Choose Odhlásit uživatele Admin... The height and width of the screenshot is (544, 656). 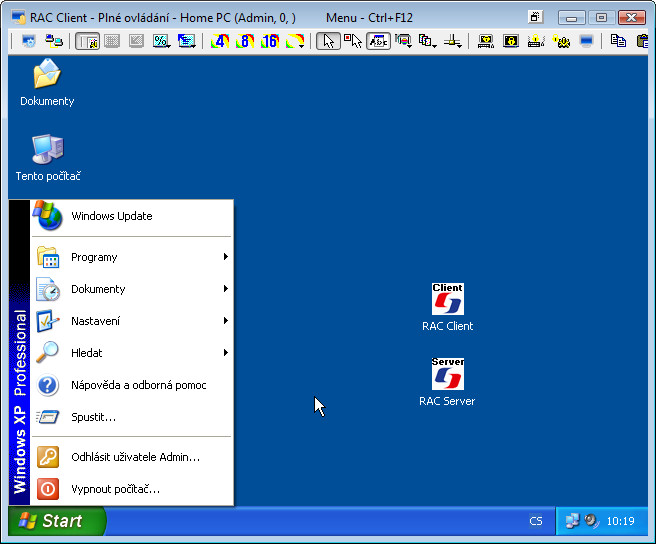coord(132,457)
